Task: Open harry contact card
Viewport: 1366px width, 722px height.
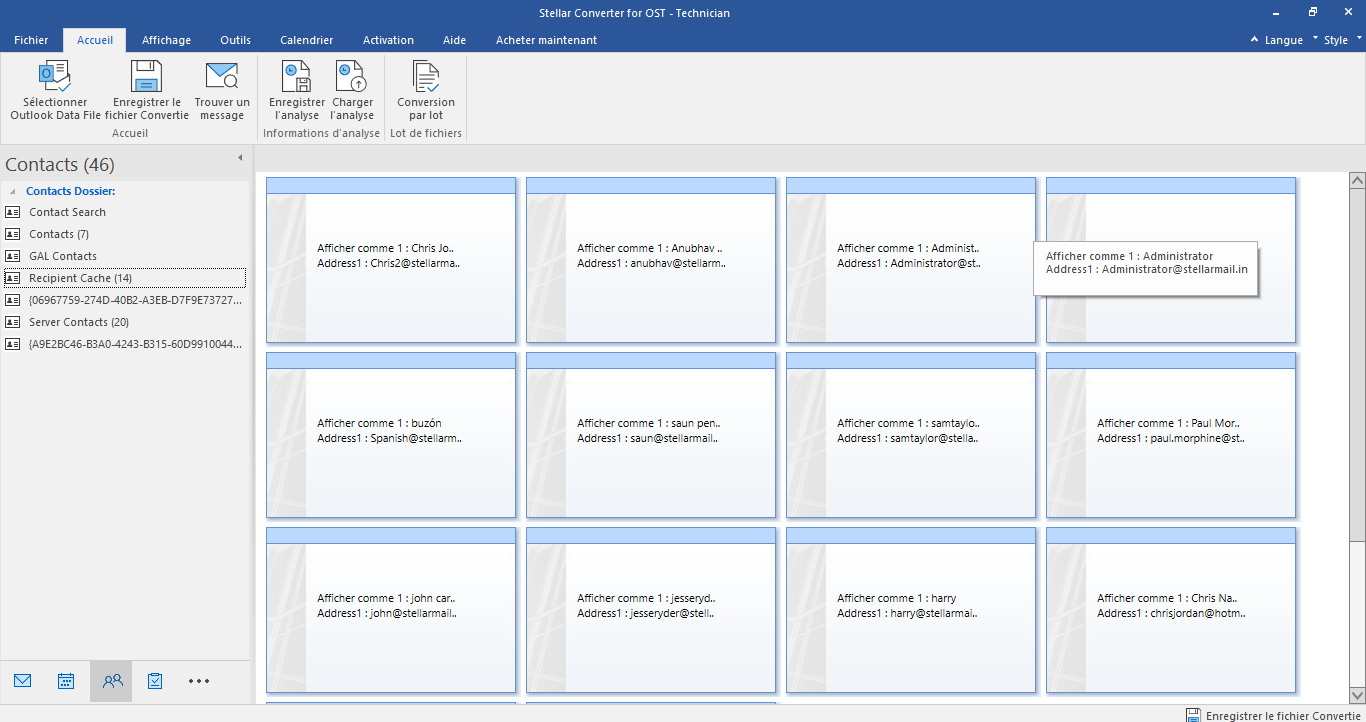Action: (911, 610)
